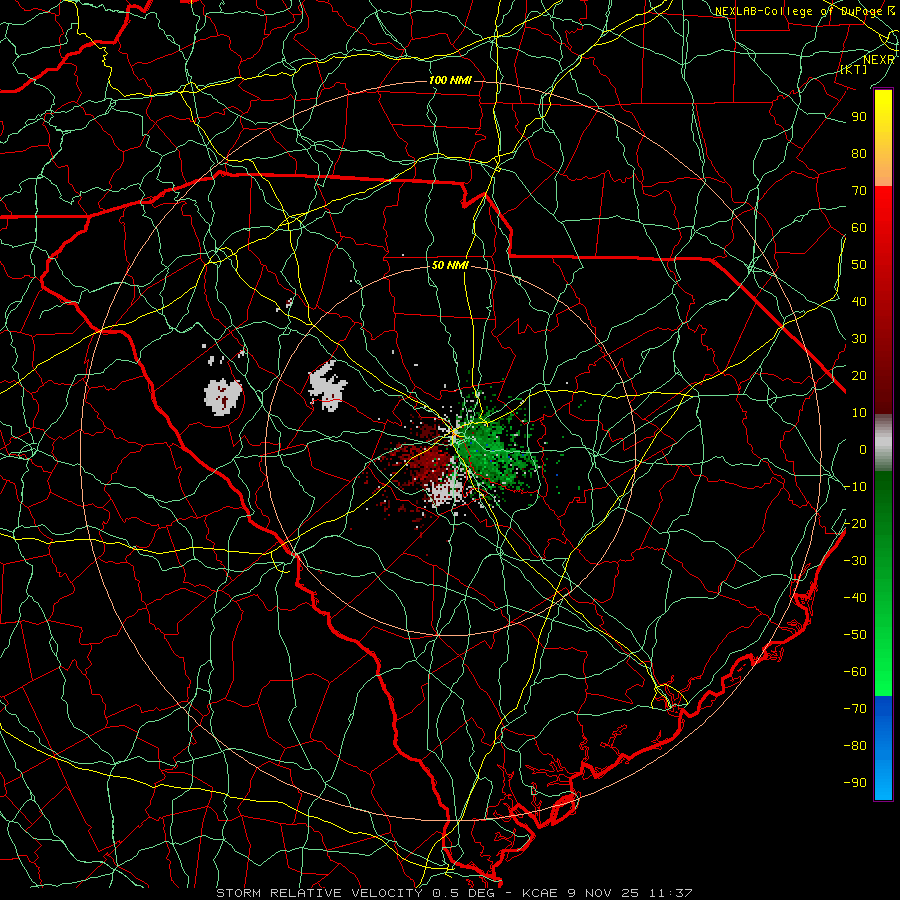The width and height of the screenshot is (900, 900).
Task: Click the -50 label on velocity scale
Action: (855, 635)
